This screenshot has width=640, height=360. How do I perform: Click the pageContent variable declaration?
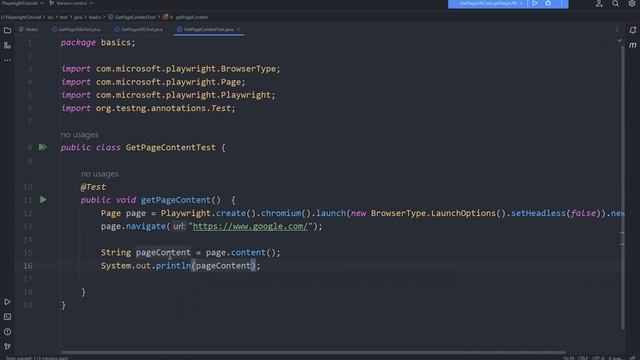tap(163, 252)
